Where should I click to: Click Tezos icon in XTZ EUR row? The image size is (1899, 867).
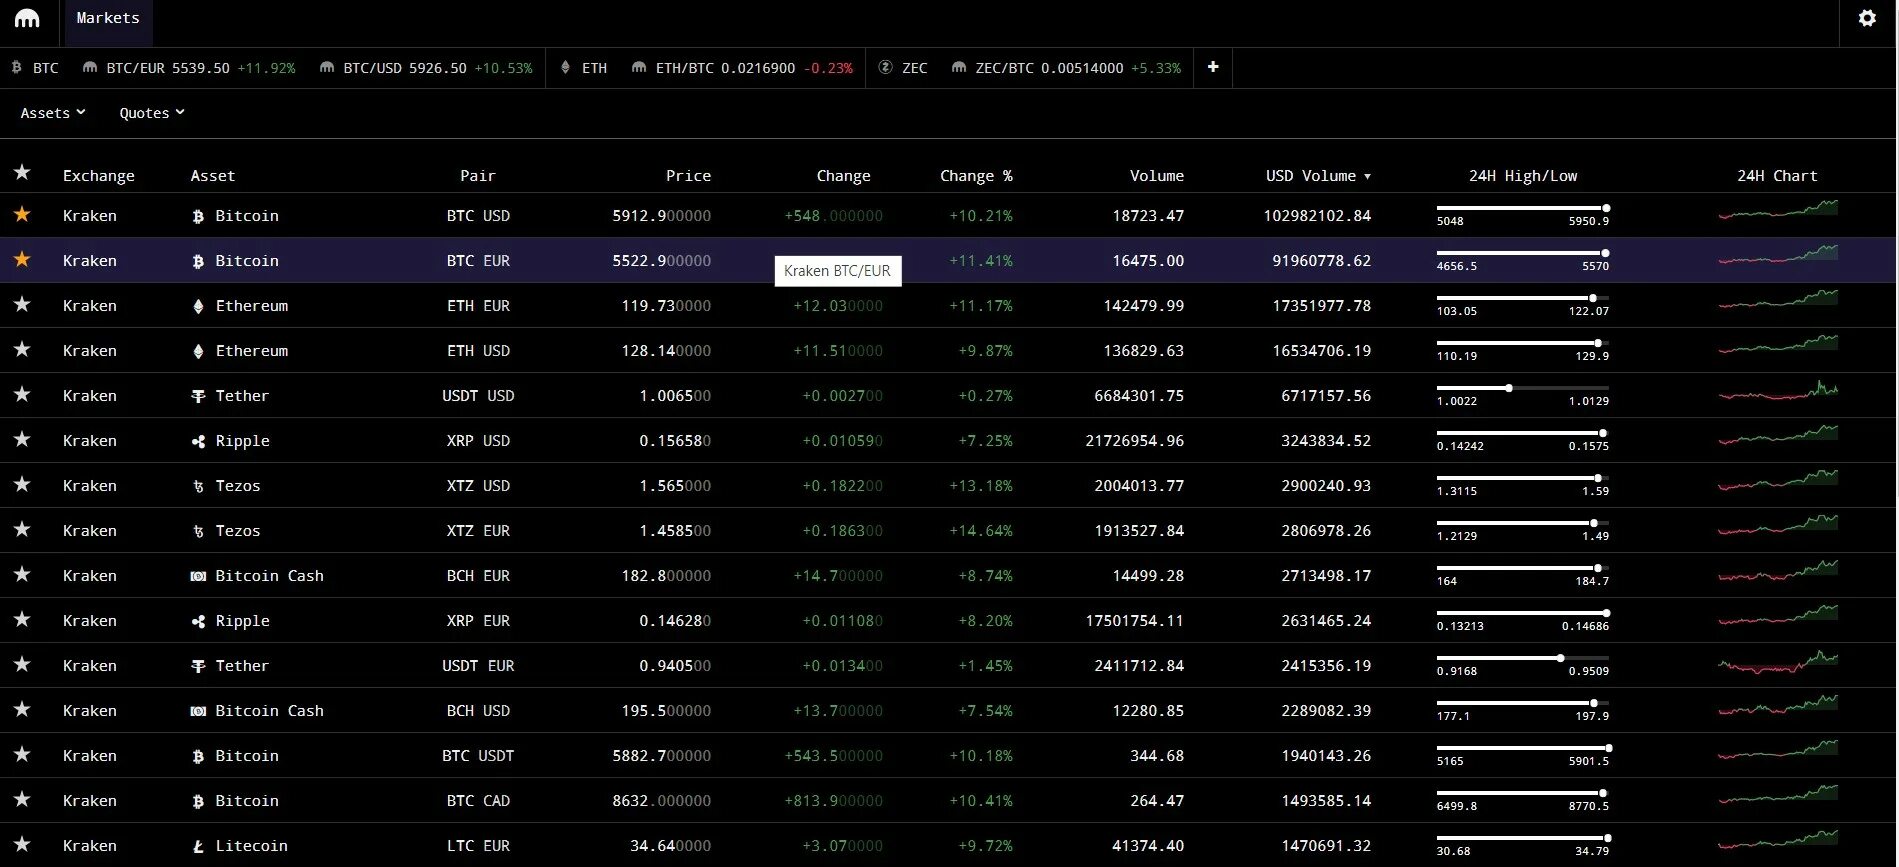pos(198,531)
